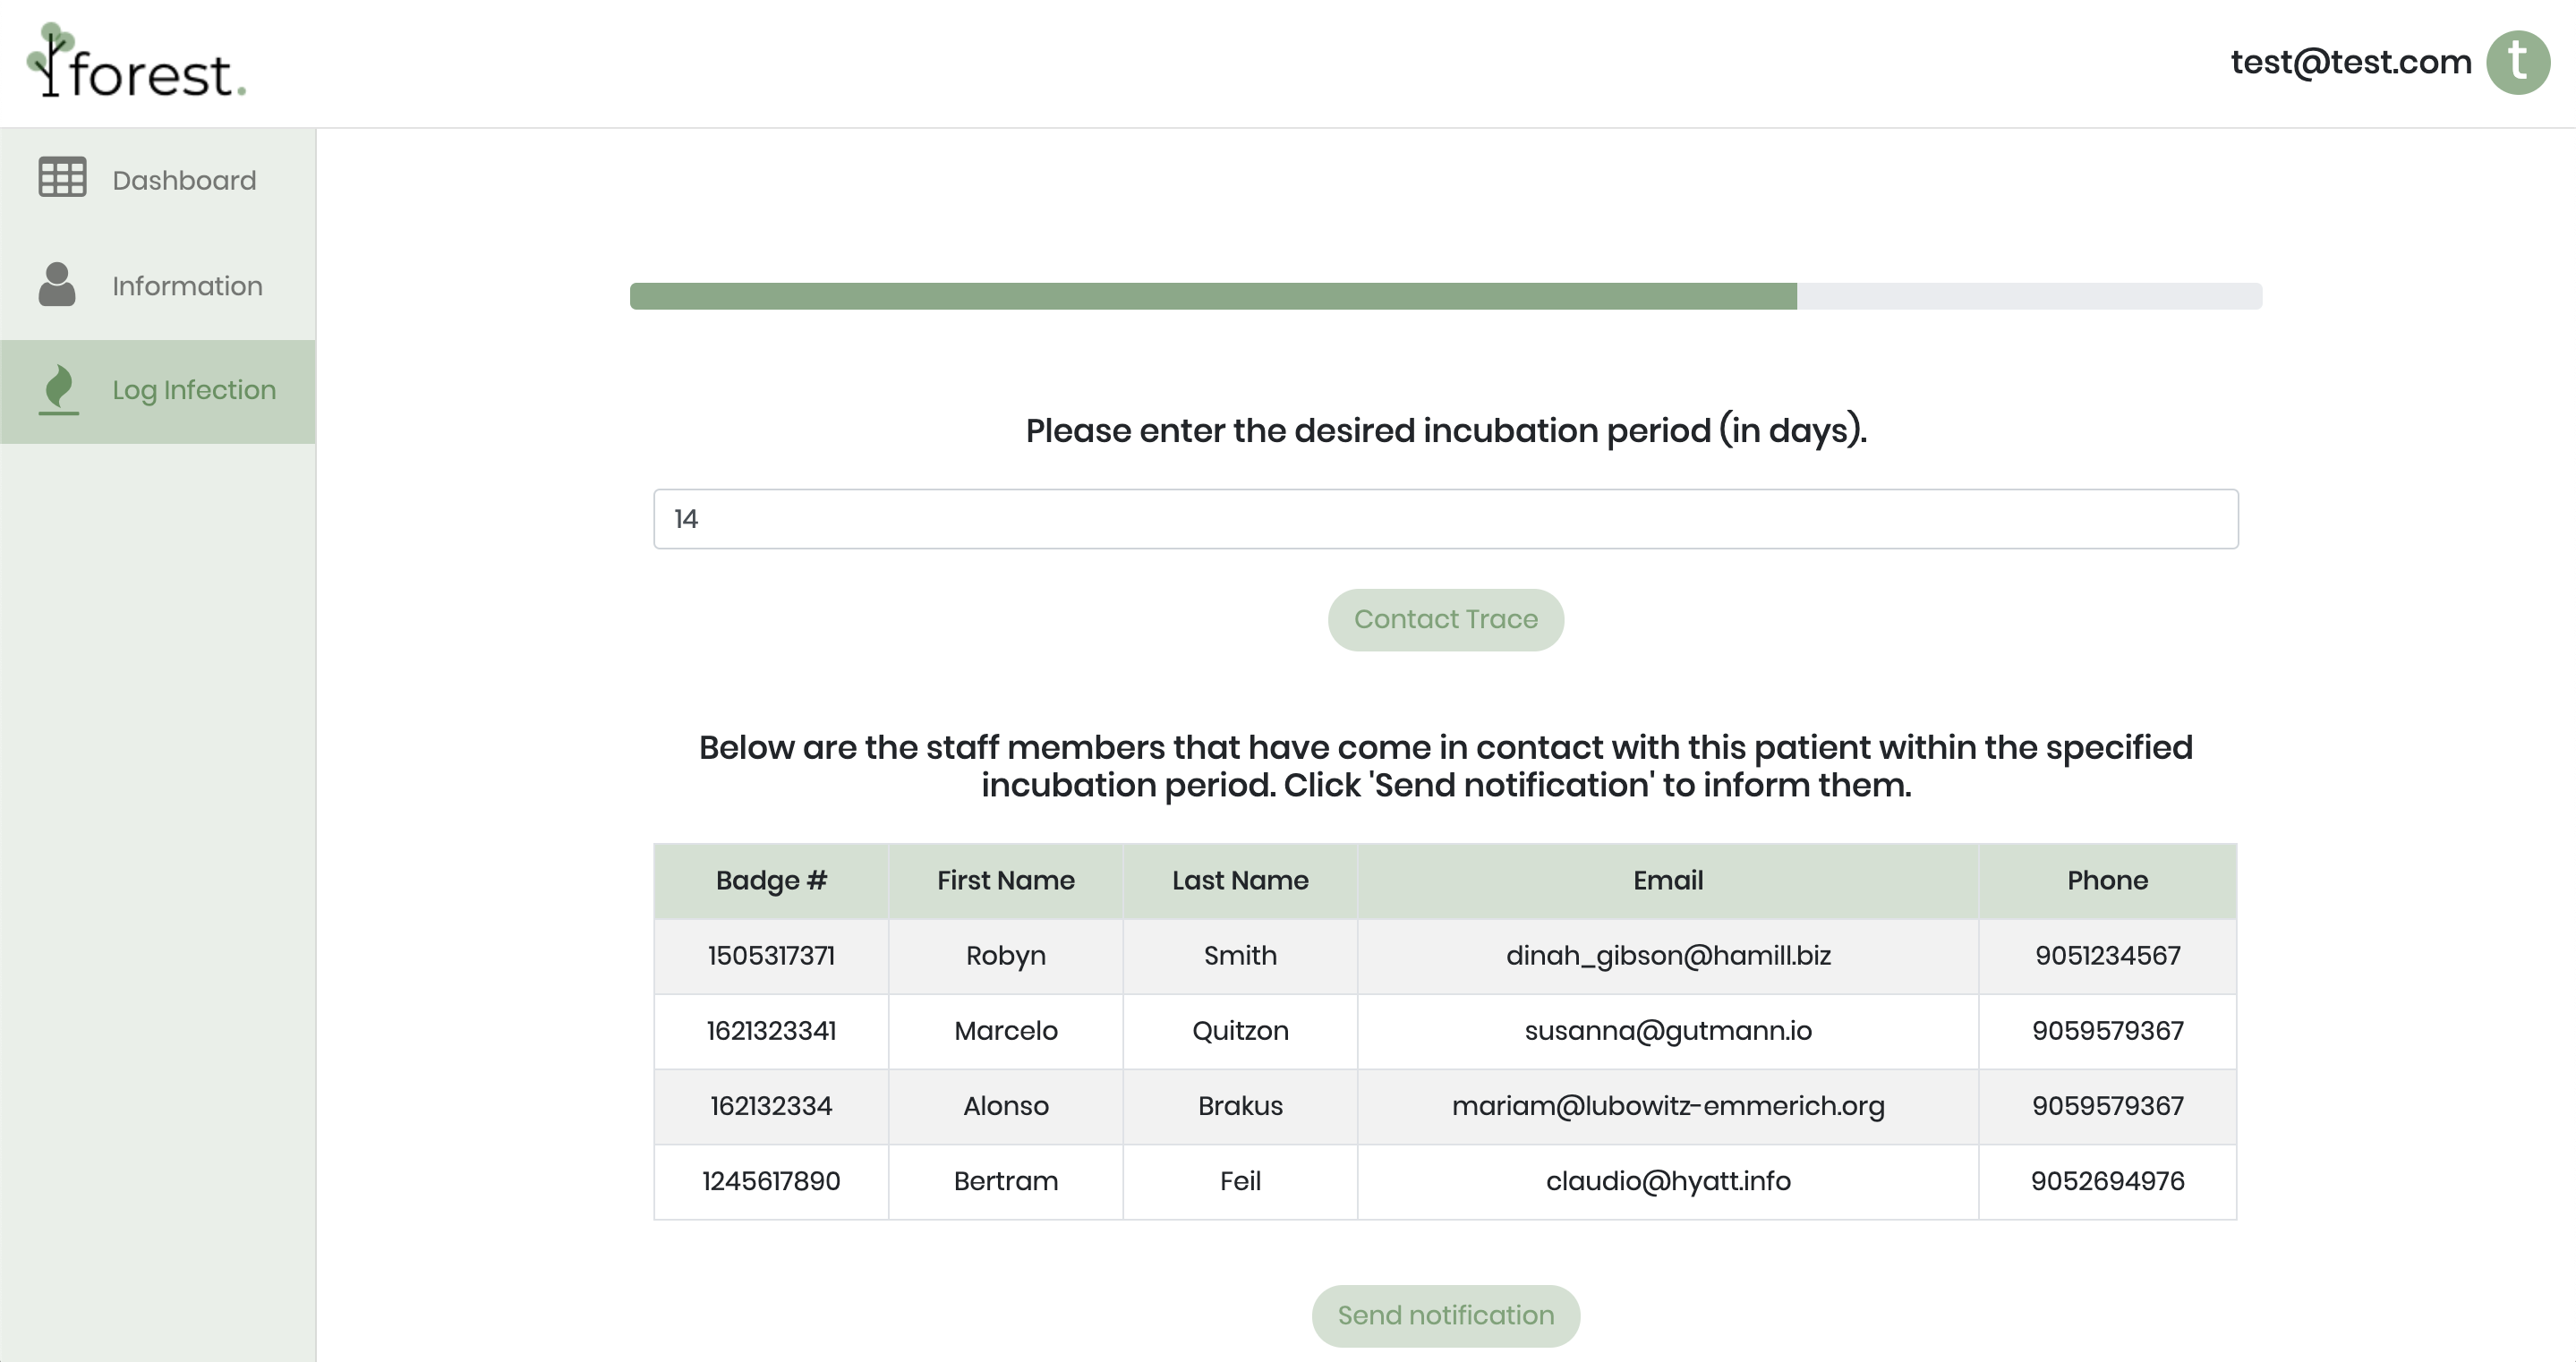
Task: Click the Dashboard grid icon
Action: pyautogui.click(x=62, y=178)
